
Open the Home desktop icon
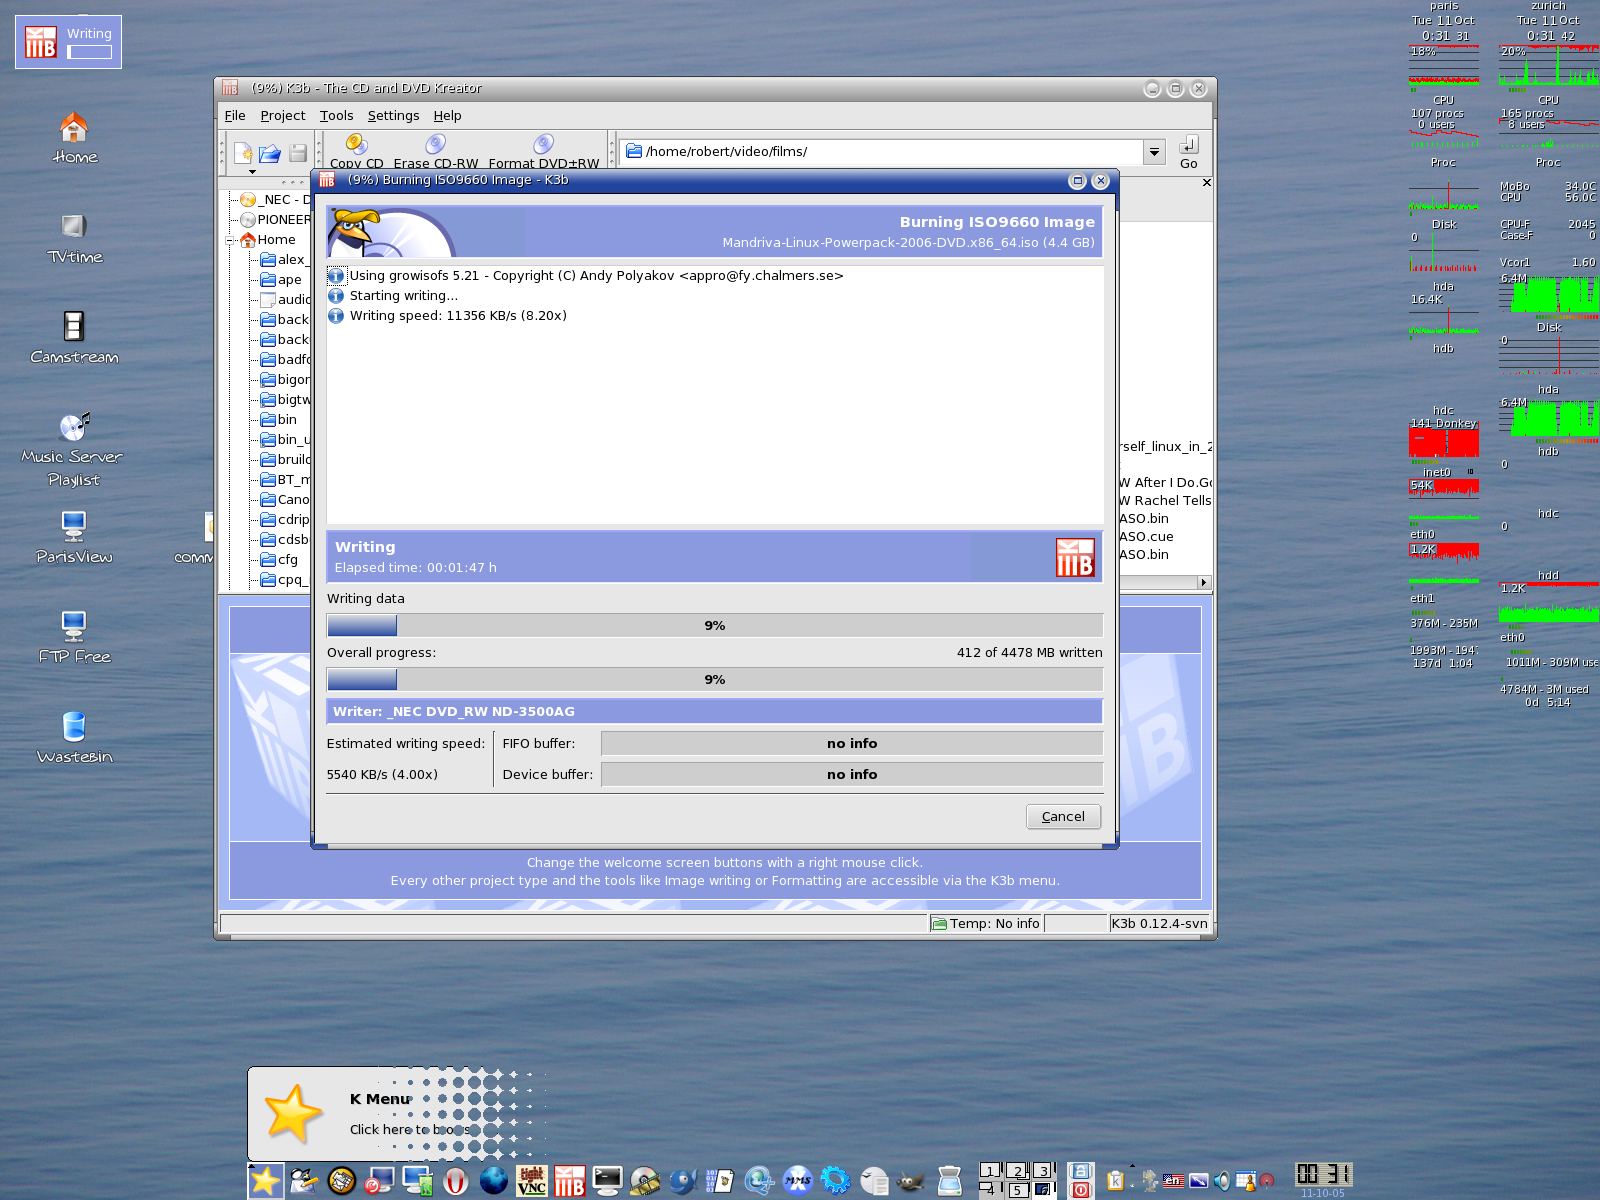(x=74, y=137)
